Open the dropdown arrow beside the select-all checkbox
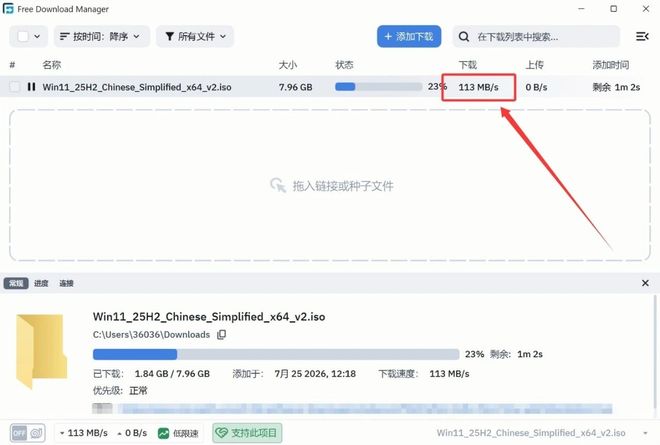The width and height of the screenshot is (660, 445). tap(37, 37)
